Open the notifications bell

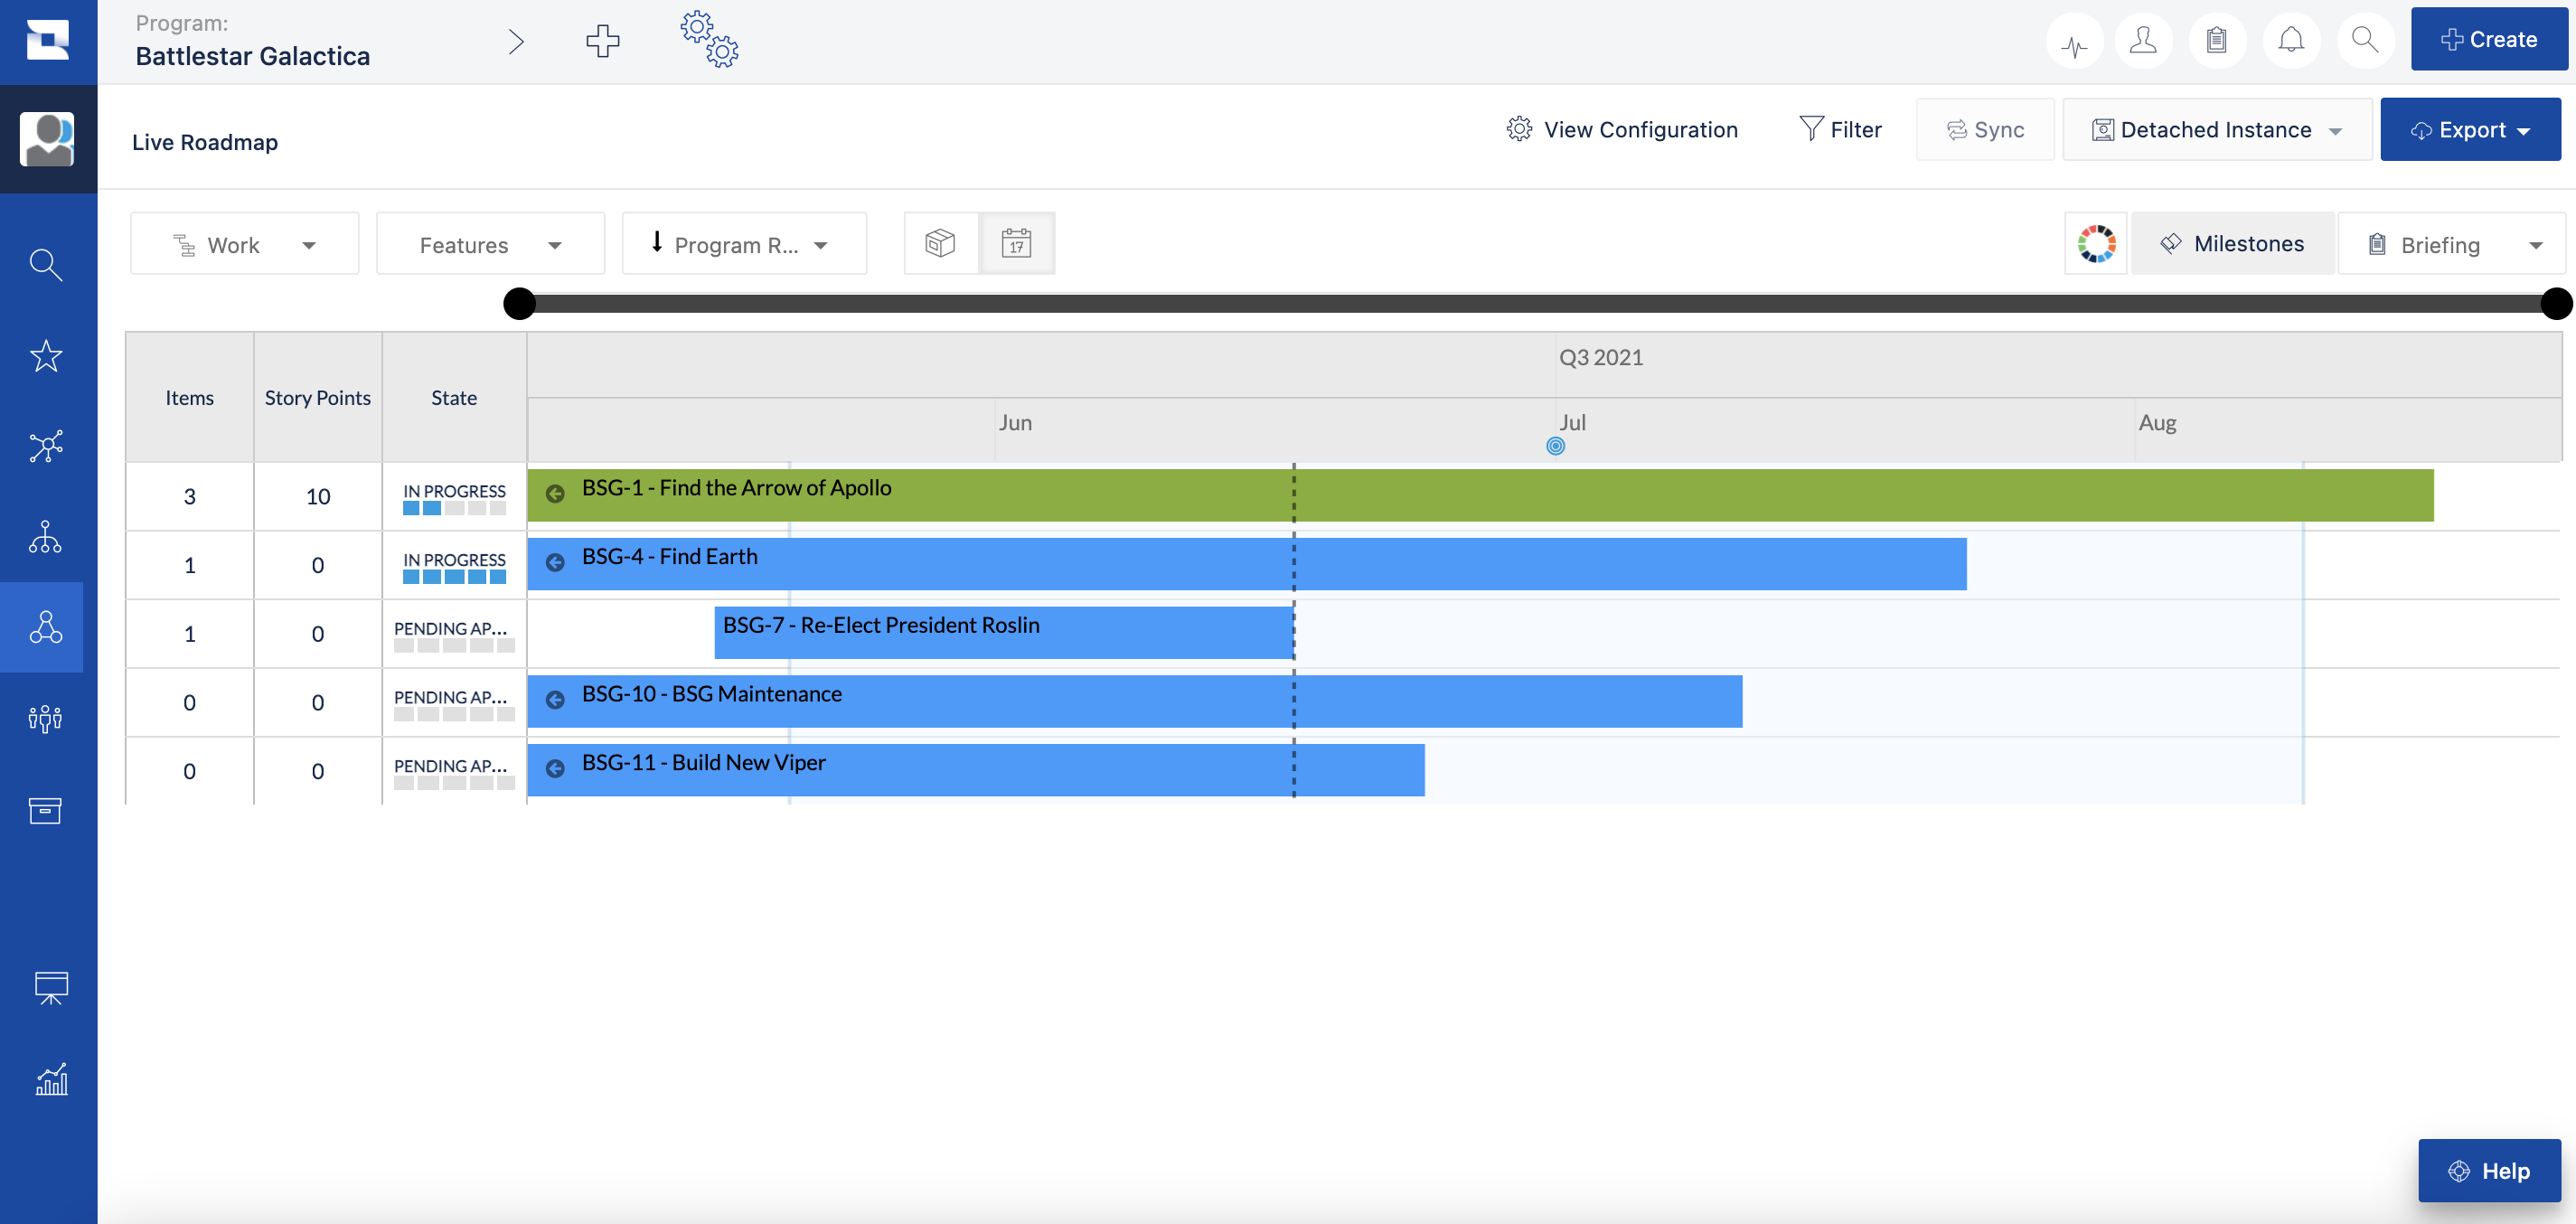(x=2290, y=42)
